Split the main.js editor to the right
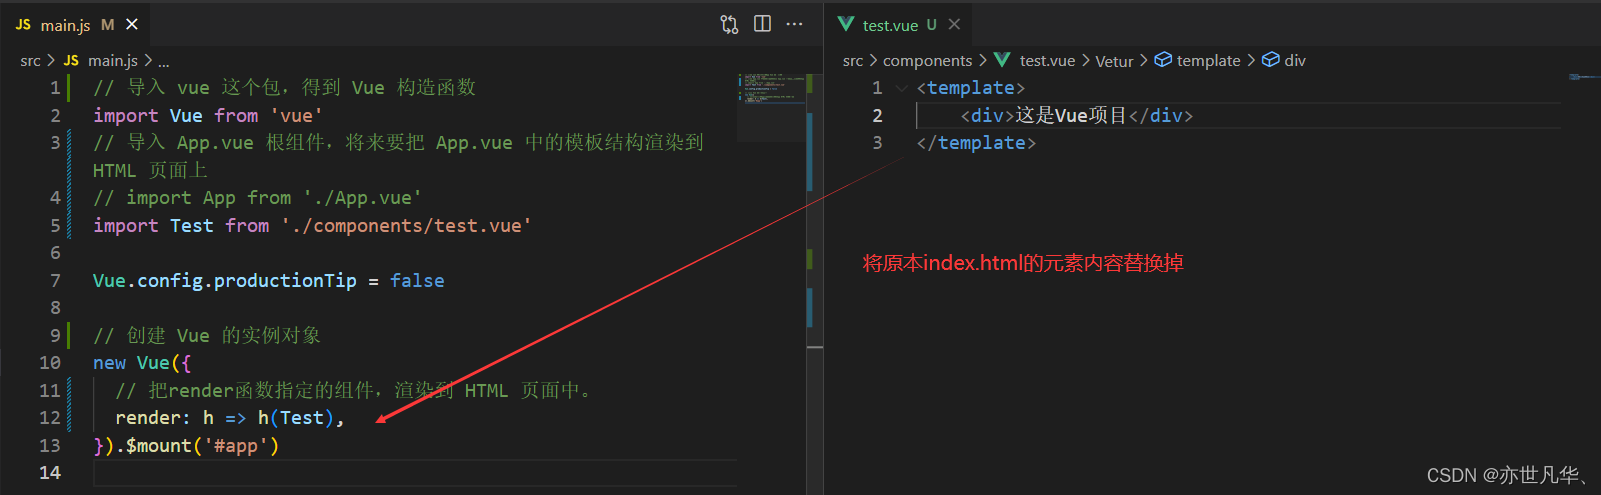 pos(762,24)
